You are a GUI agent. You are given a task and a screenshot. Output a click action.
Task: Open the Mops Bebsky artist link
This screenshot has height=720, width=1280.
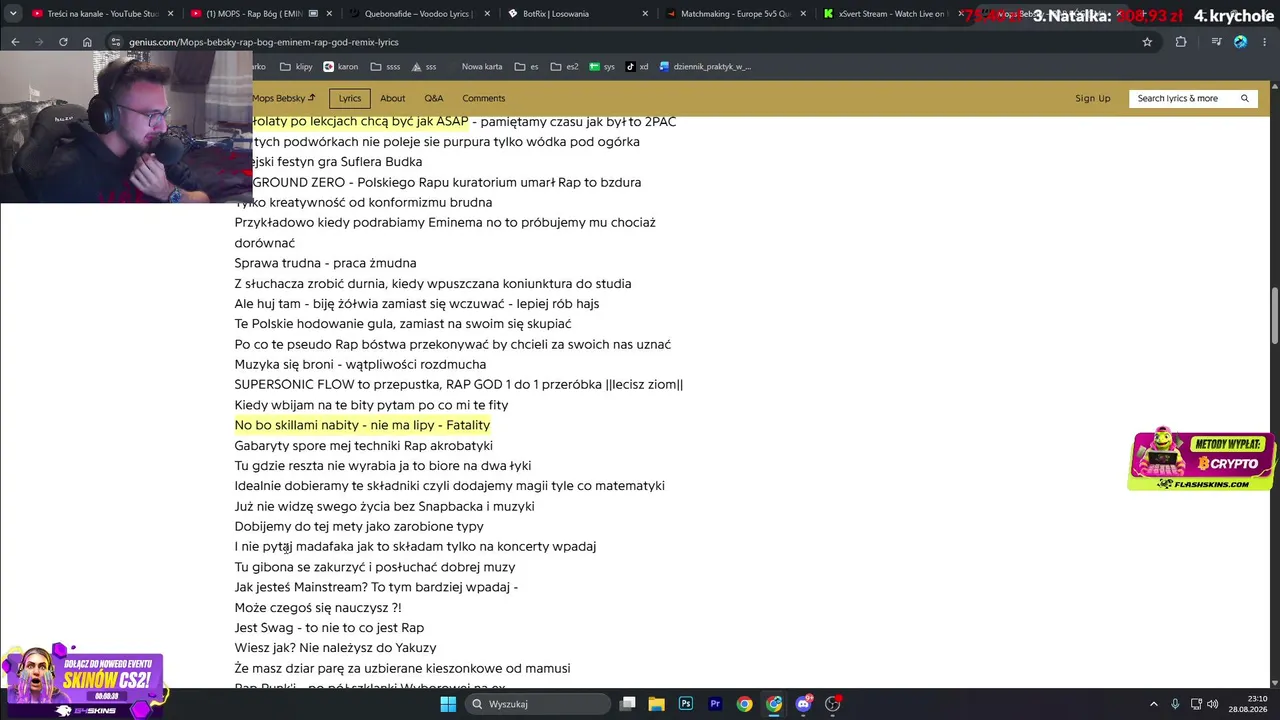point(283,98)
